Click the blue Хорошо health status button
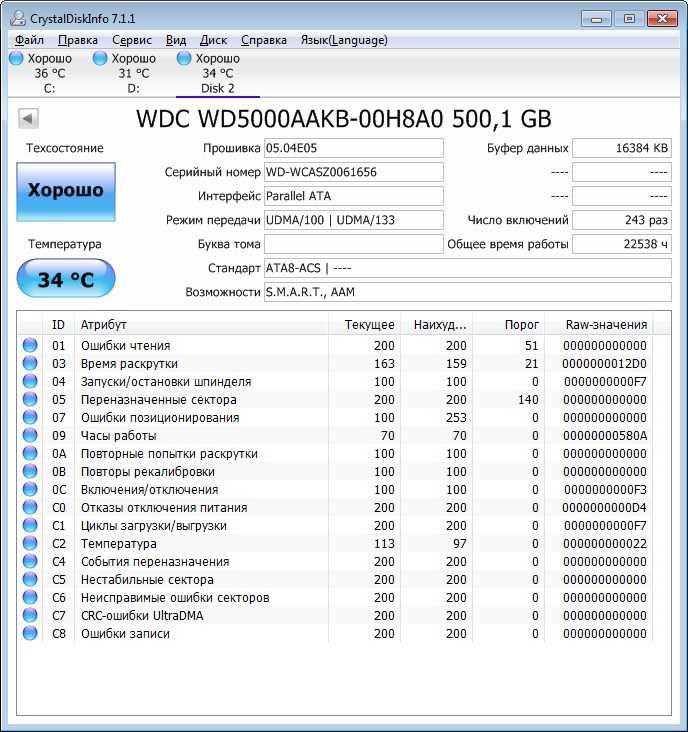The image size is (688, 732). [66, 191]
